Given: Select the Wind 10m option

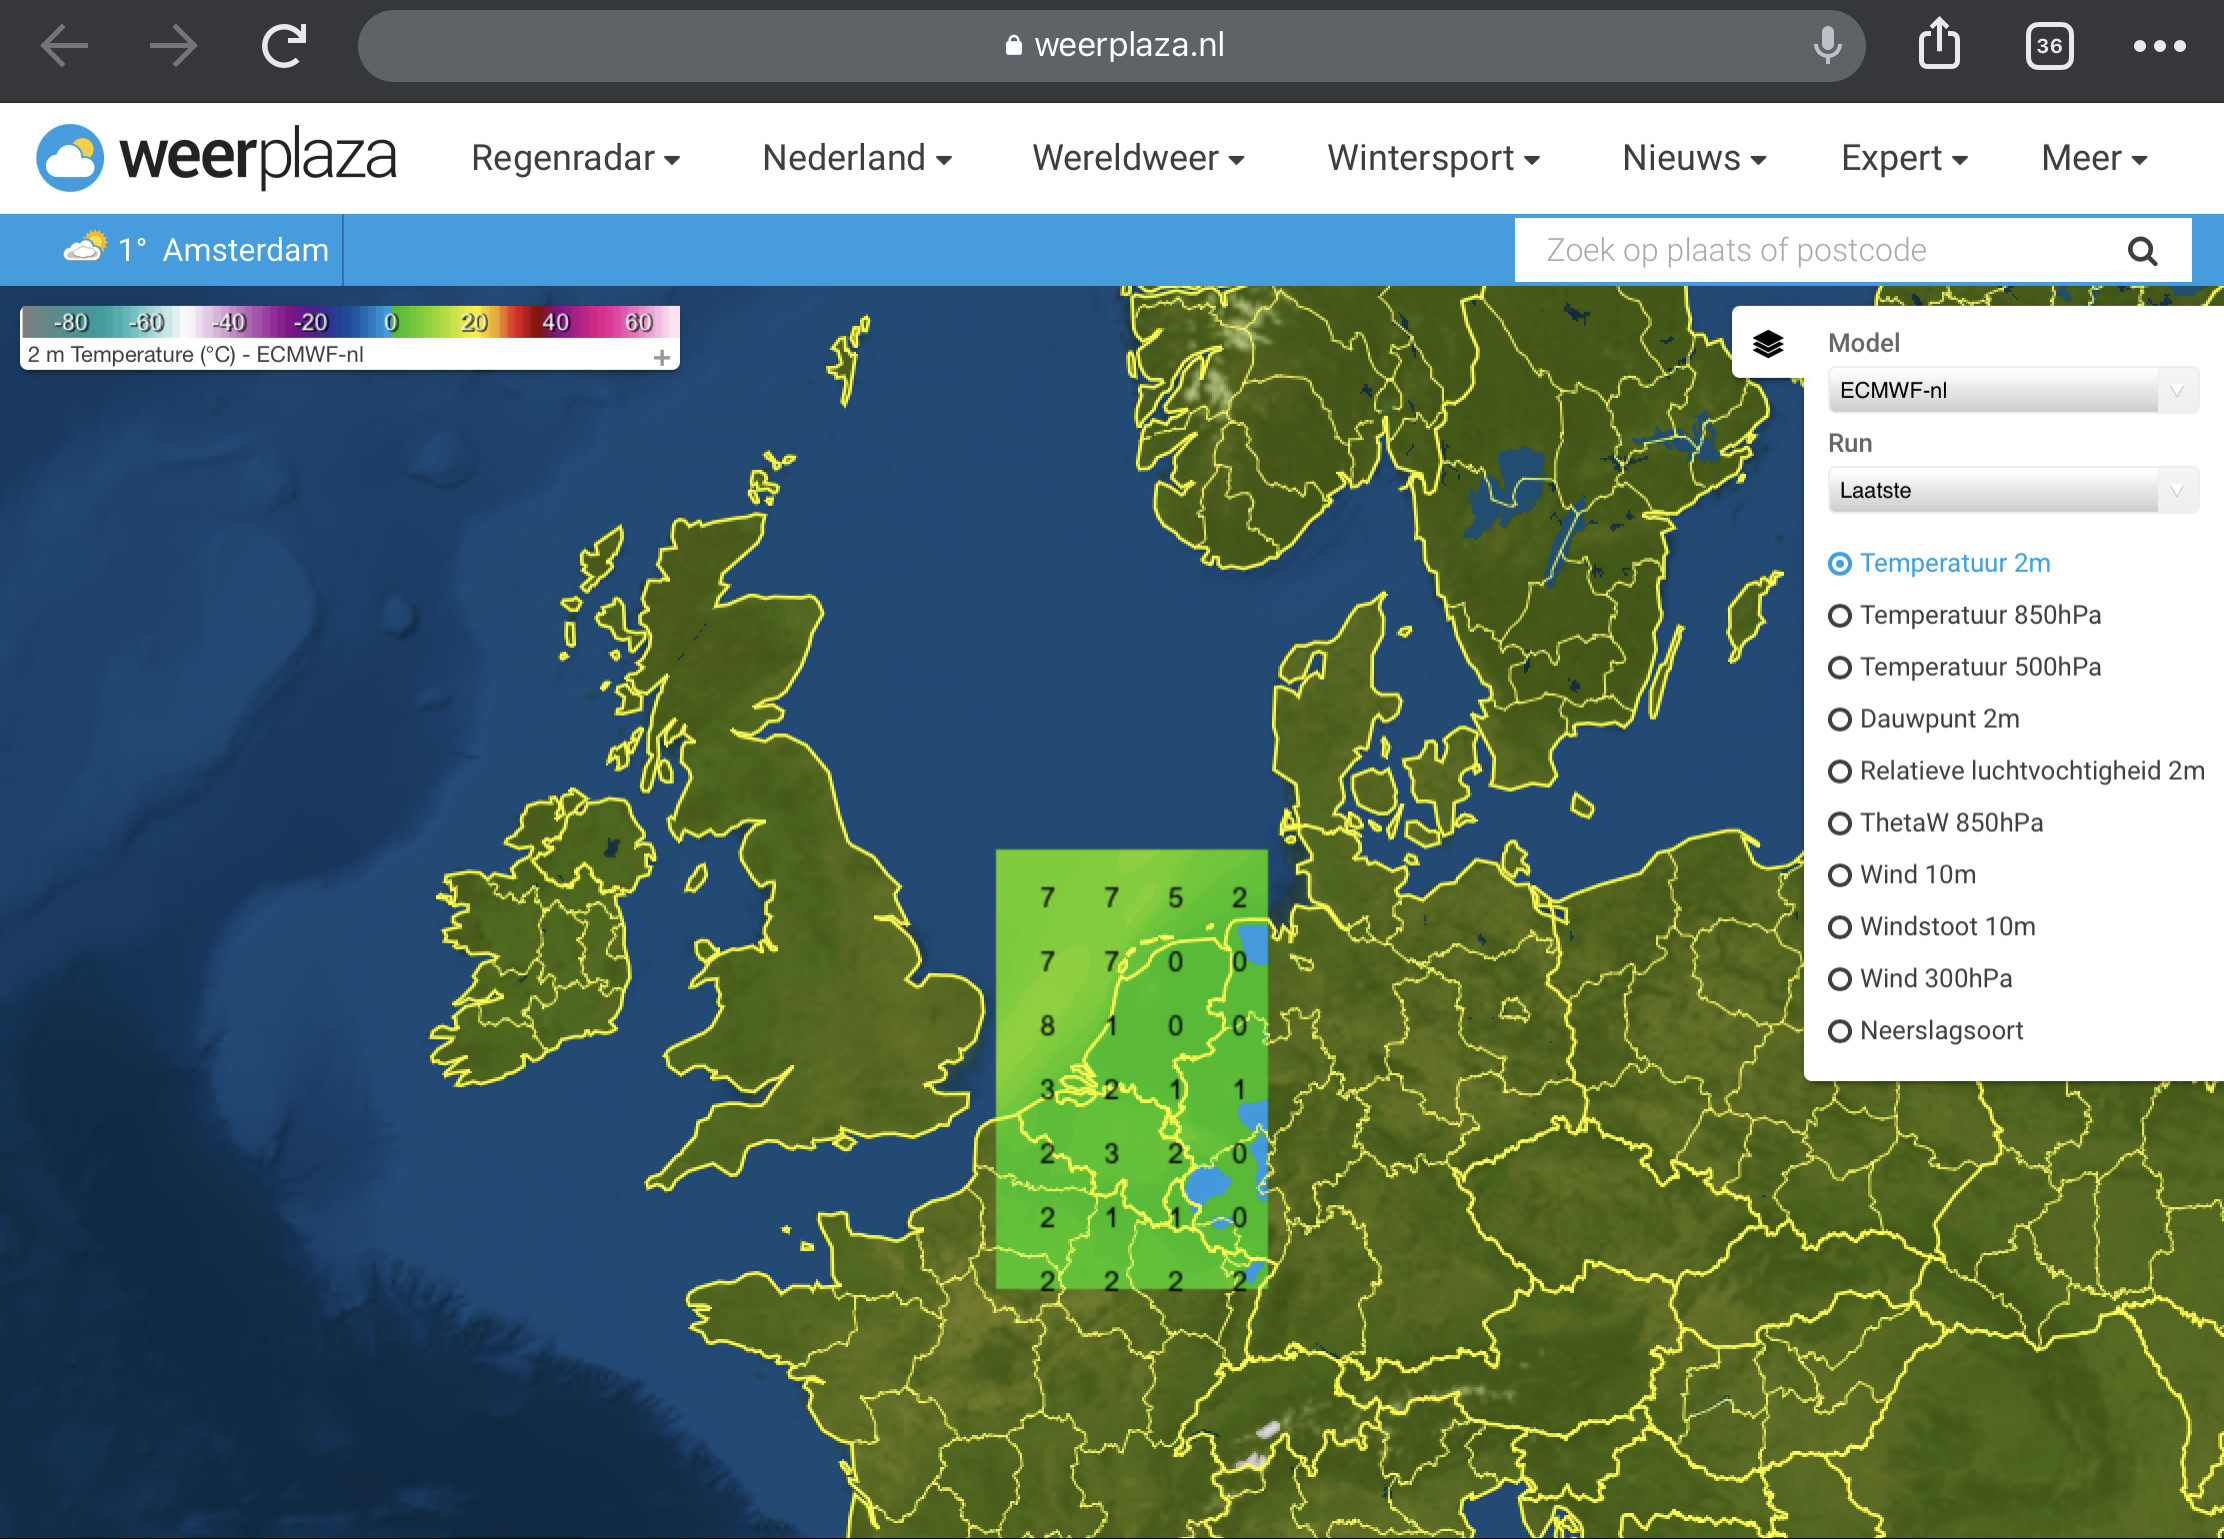Looking at the screenshot, I should coord(1839,876).
